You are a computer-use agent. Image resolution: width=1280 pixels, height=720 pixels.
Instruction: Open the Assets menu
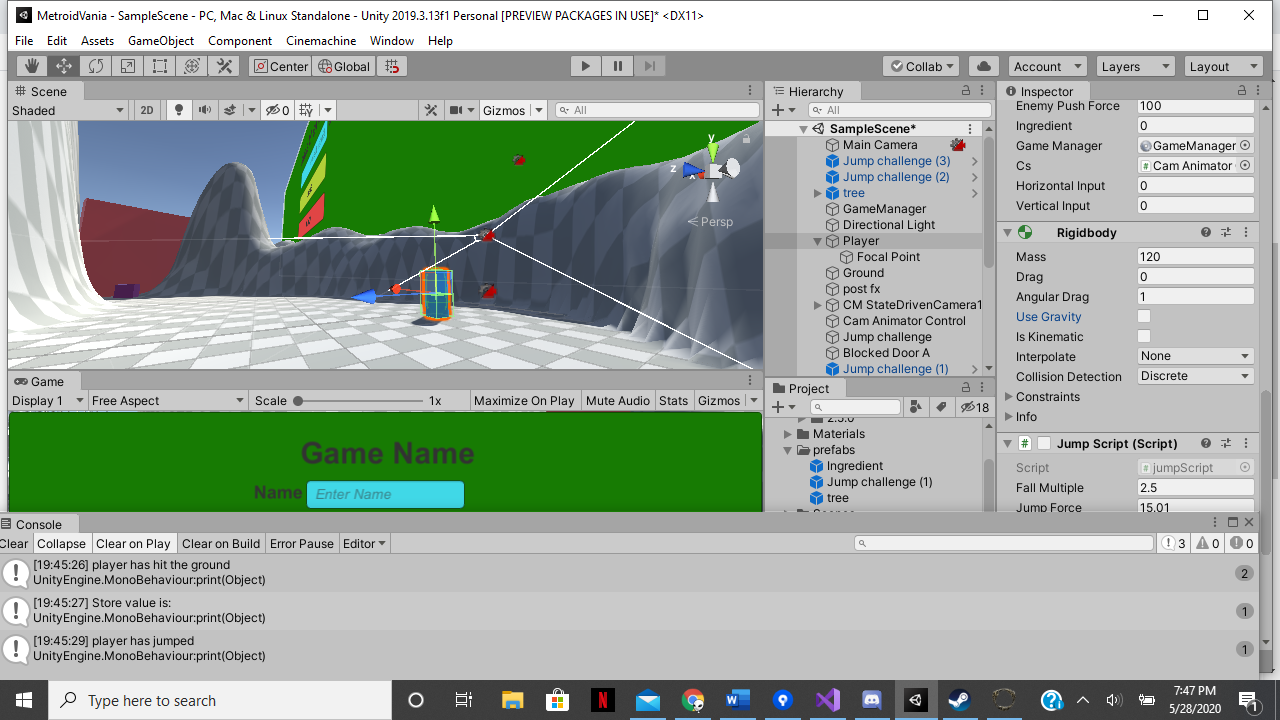pos(98,41)
